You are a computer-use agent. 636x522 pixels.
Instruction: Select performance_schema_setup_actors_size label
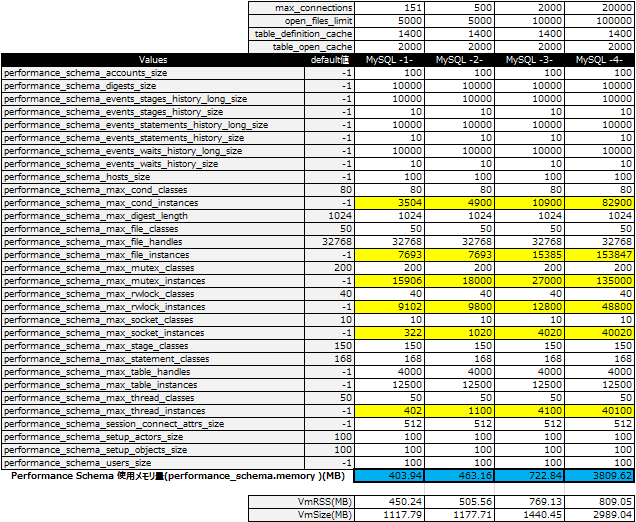(153, 436)
